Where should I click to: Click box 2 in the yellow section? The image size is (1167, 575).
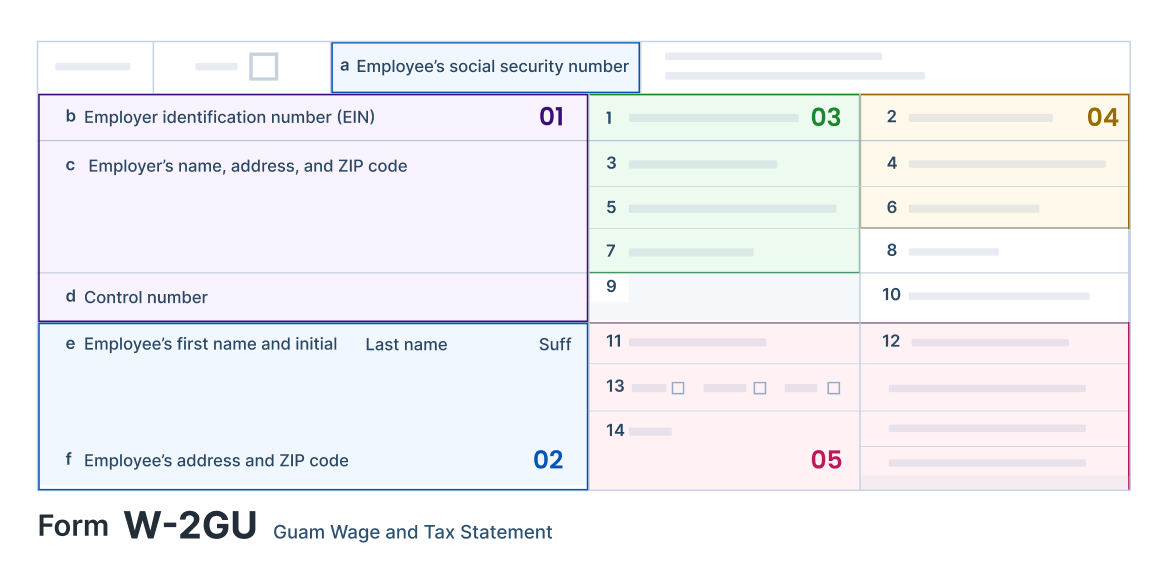coord(994,118)
